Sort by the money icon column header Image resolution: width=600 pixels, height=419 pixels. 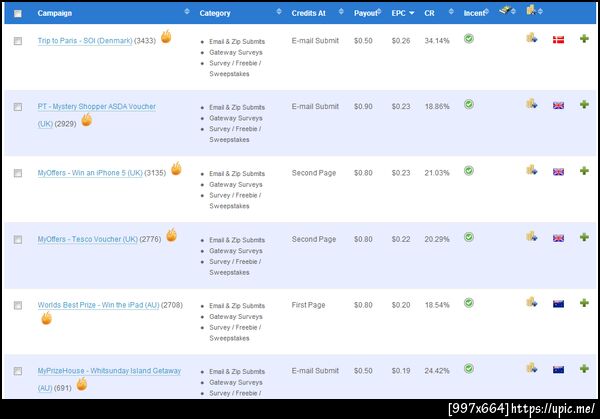click(505, 11)
